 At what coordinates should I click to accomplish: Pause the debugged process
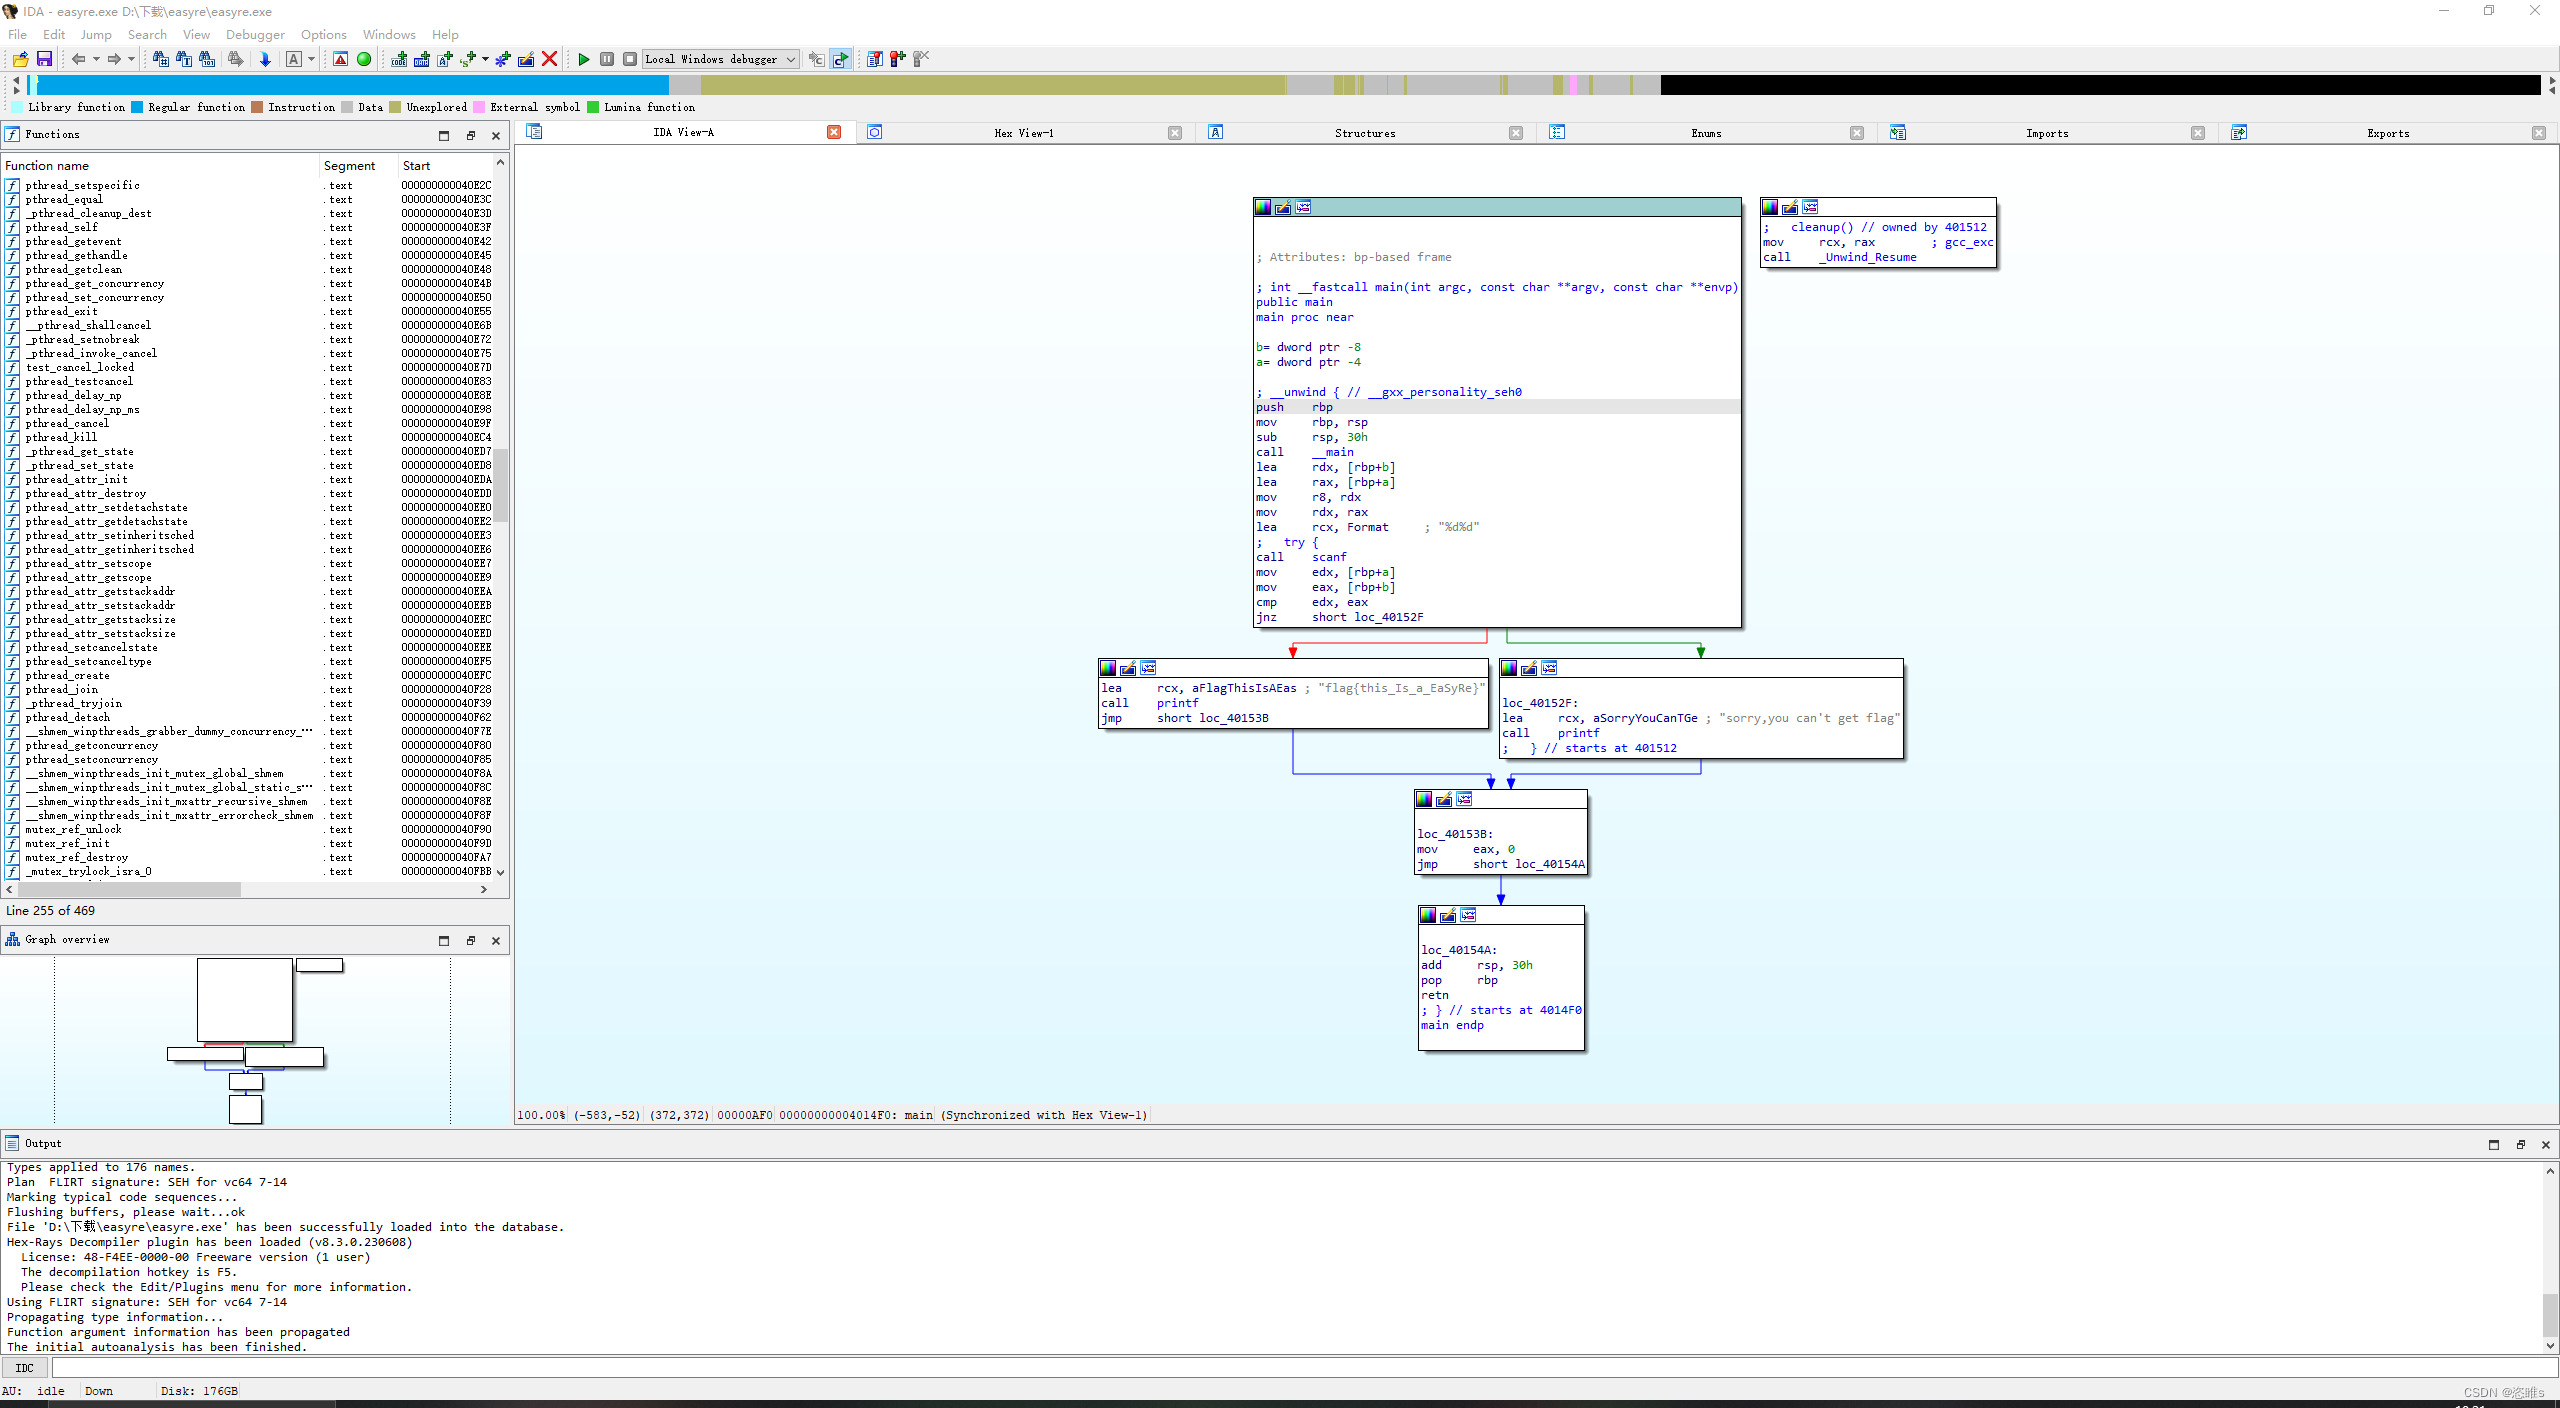click(x=607, y=59)
